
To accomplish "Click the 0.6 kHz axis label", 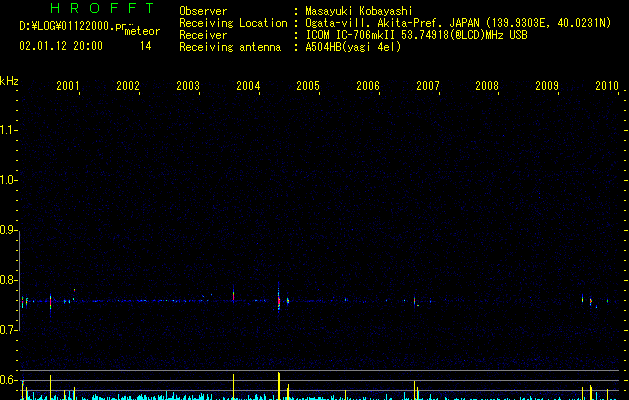I will coord(8,380).
